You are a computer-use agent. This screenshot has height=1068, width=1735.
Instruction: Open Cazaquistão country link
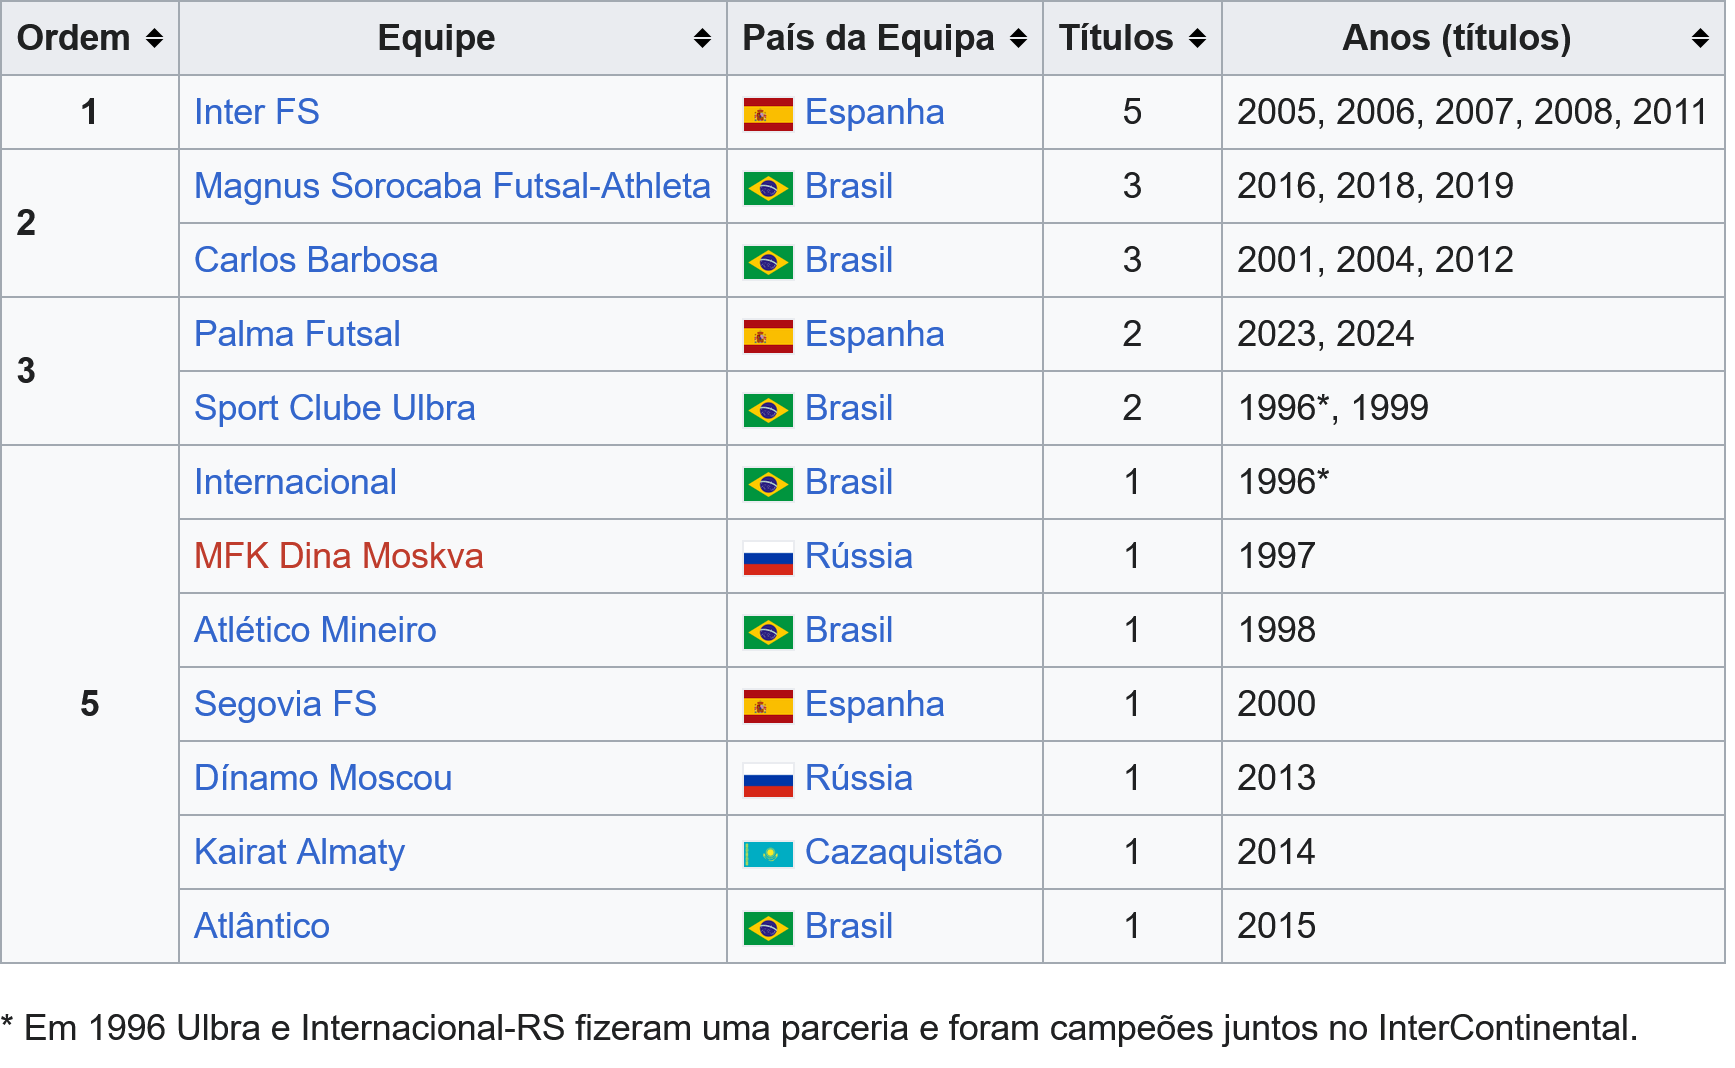(x=903, y=852)
